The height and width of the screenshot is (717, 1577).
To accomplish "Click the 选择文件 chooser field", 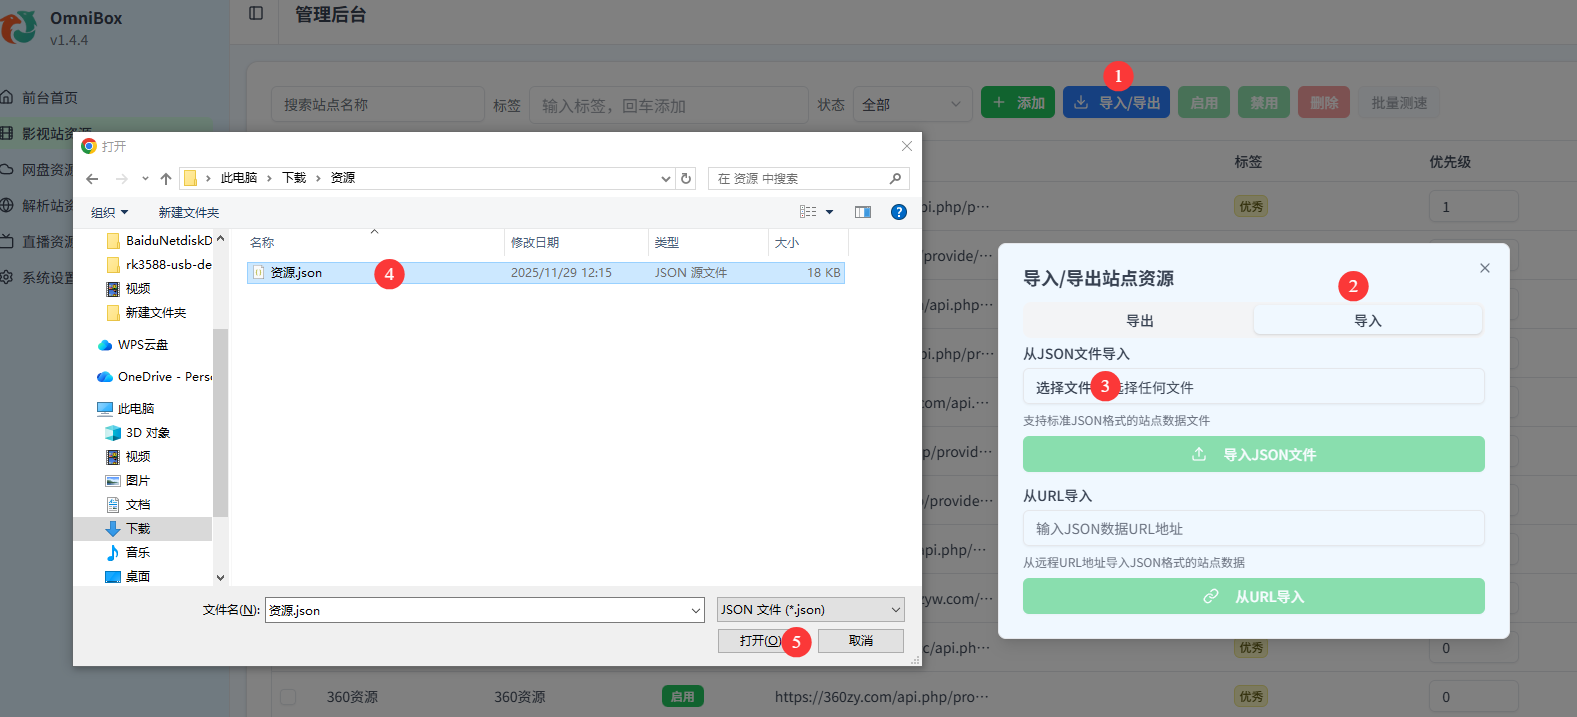I will tap(1253, 386).
